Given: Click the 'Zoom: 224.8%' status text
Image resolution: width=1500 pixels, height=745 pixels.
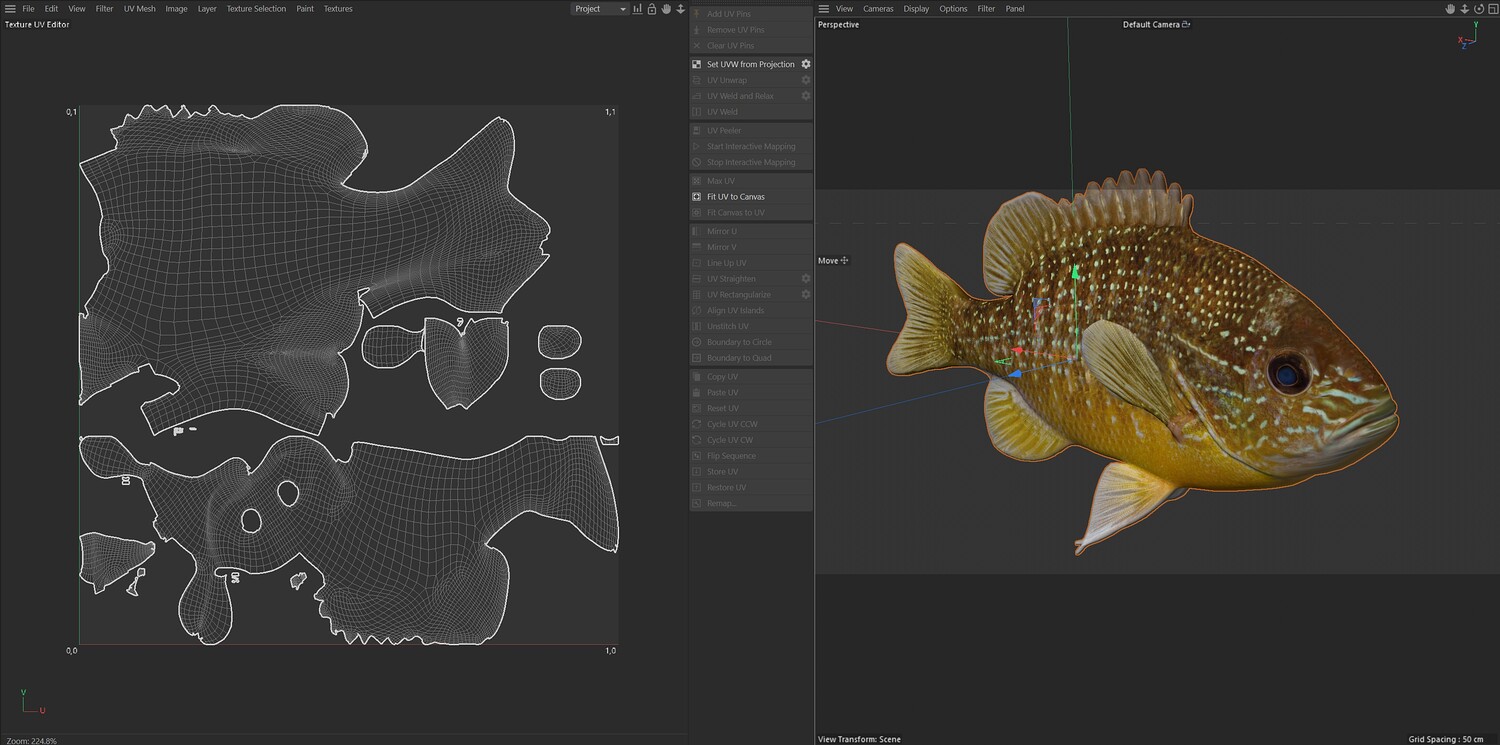Looking at the screenshot, I should [x=31, y=740].
